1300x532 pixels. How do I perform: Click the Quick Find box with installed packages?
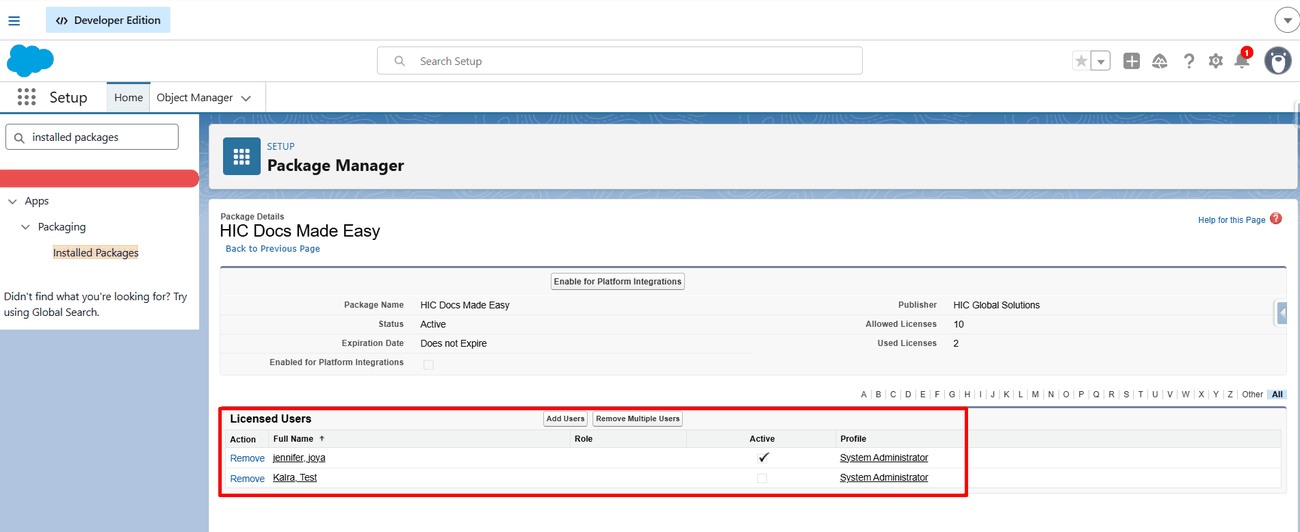coord(92,137)
